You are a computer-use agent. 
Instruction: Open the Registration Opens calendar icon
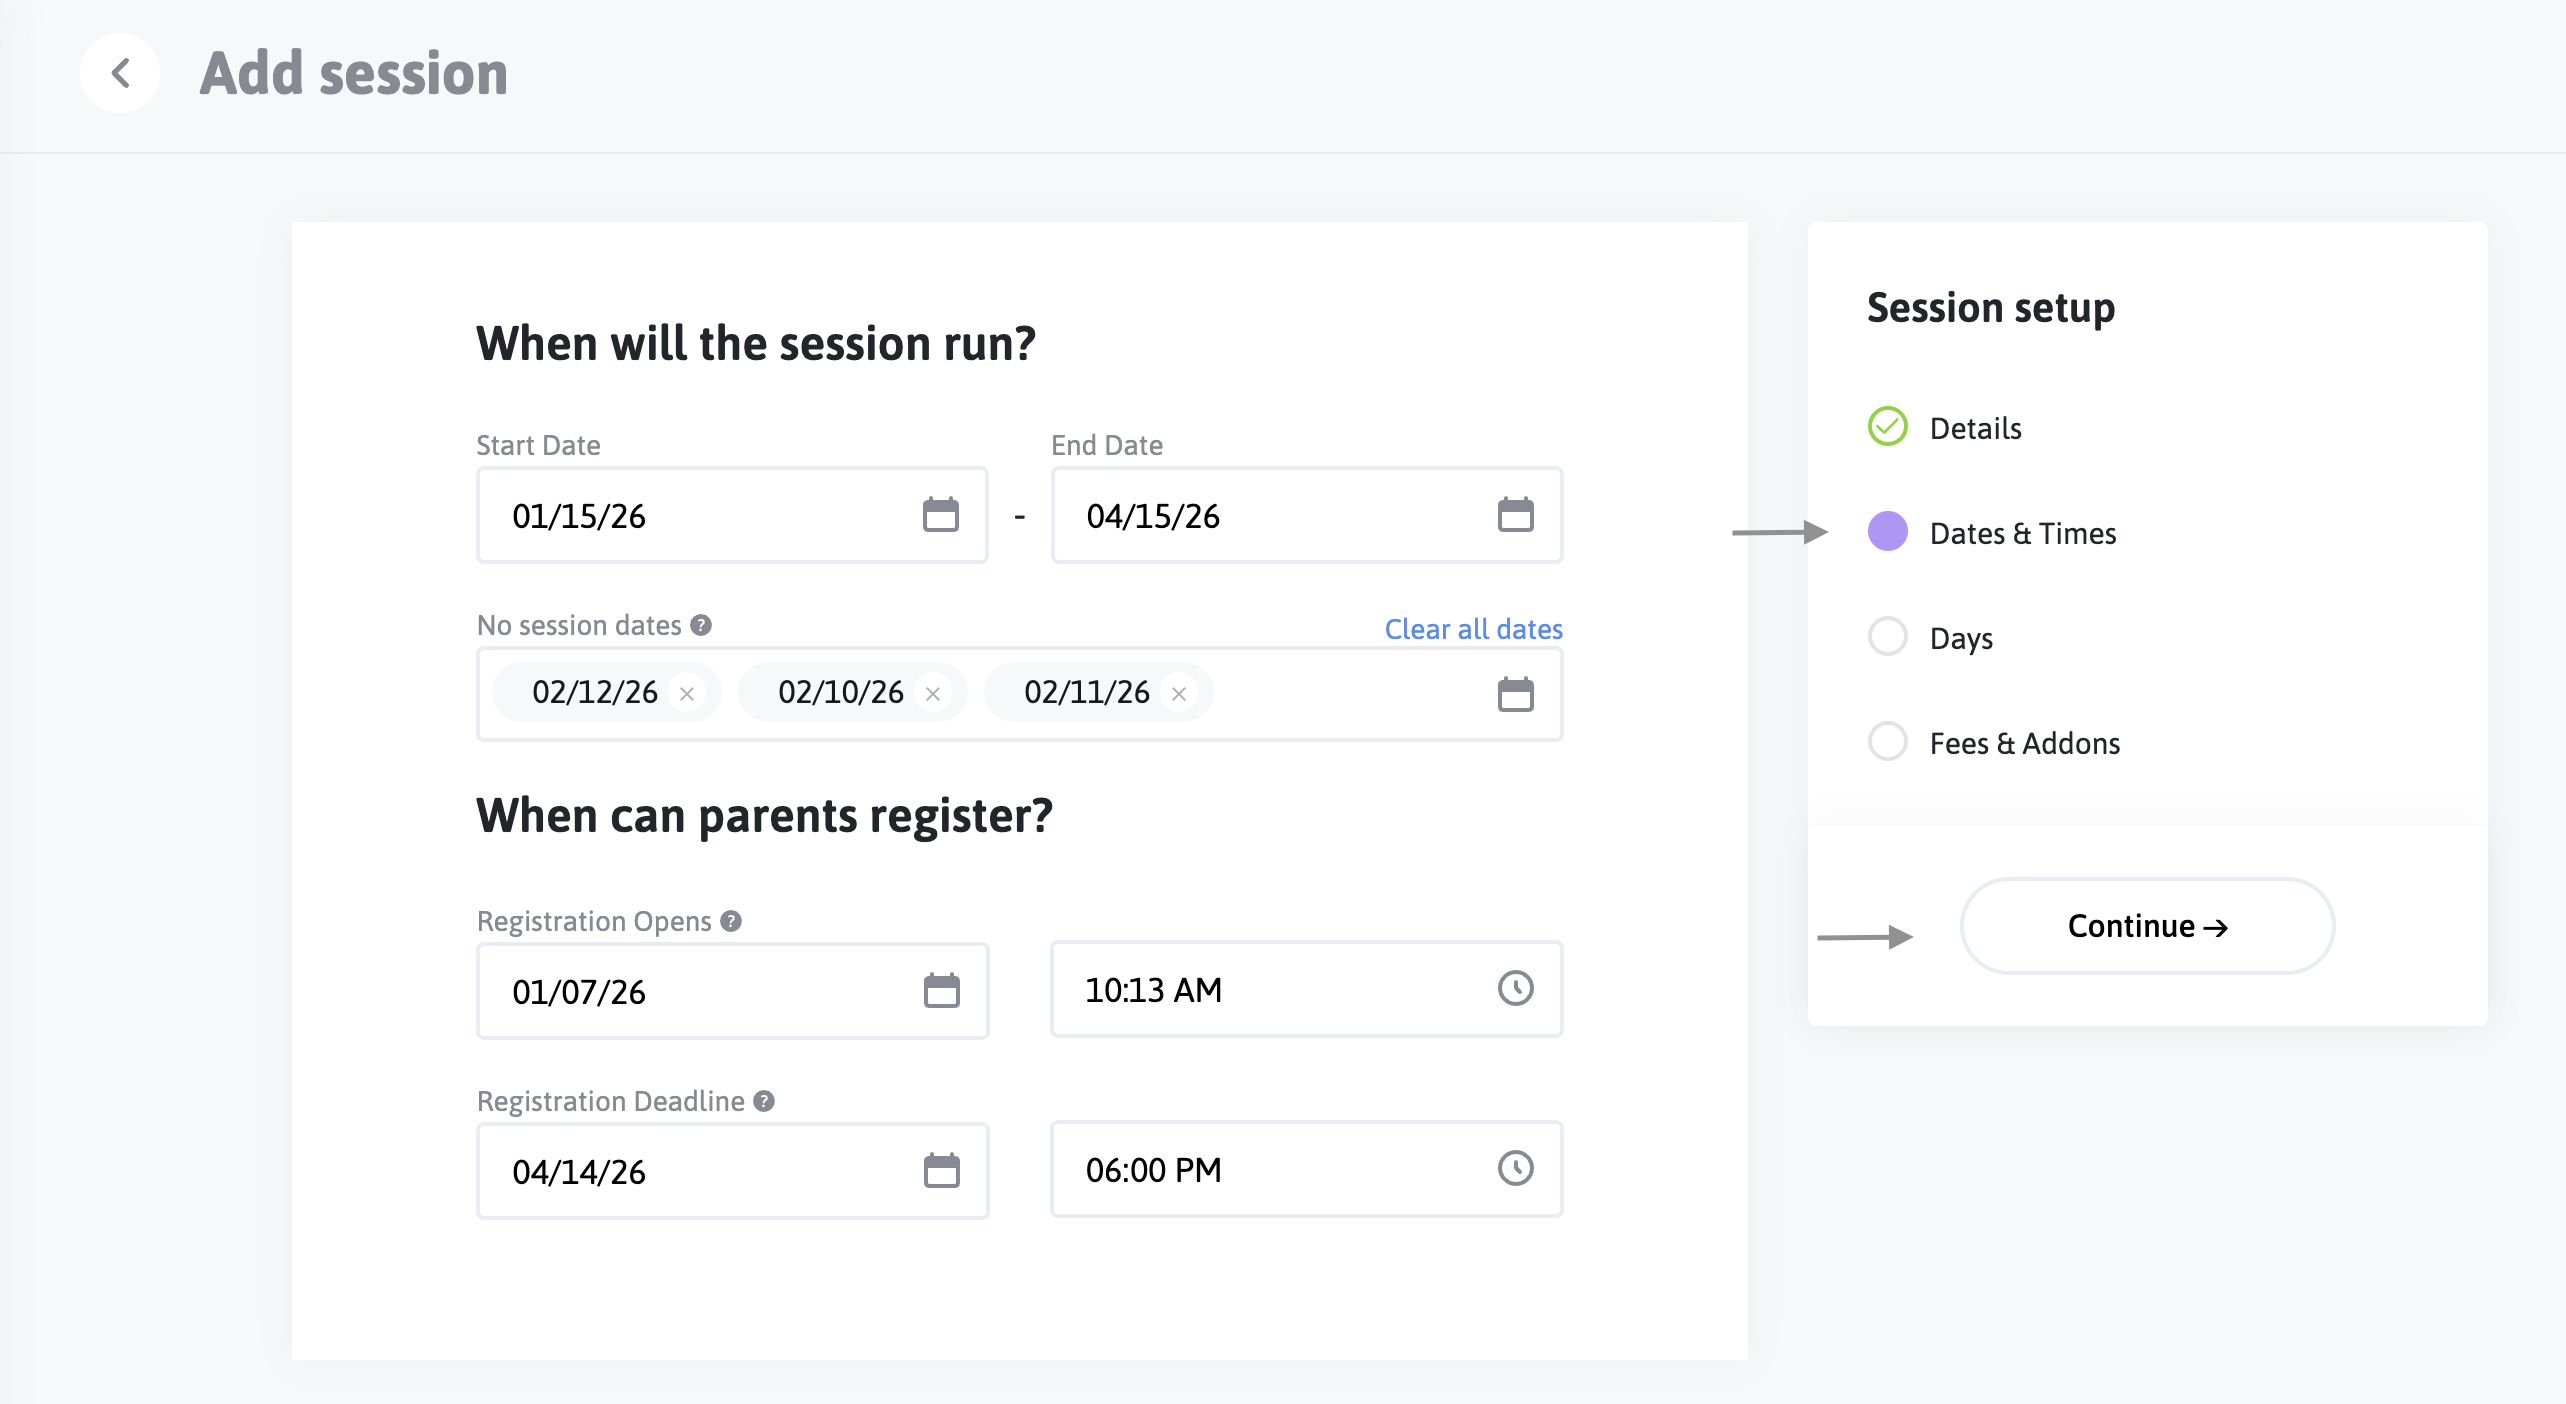tap(941, 991)
